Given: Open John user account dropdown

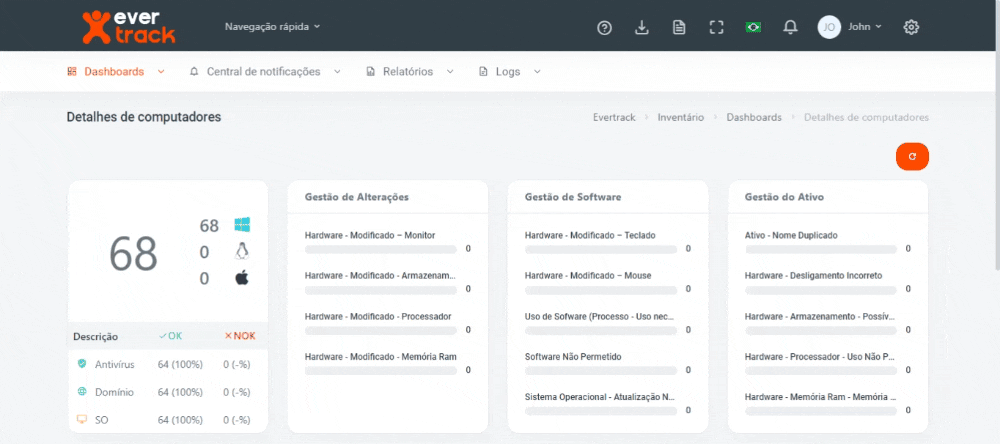Looking at the screenshot, I should (x=851, y=27).
